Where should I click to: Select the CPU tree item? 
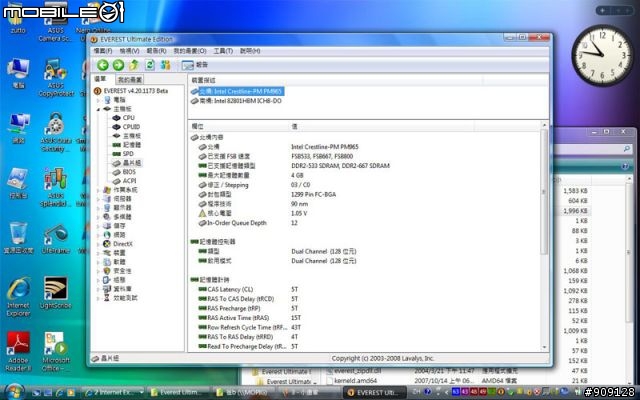pyautogui.click(x=129, y=118)
